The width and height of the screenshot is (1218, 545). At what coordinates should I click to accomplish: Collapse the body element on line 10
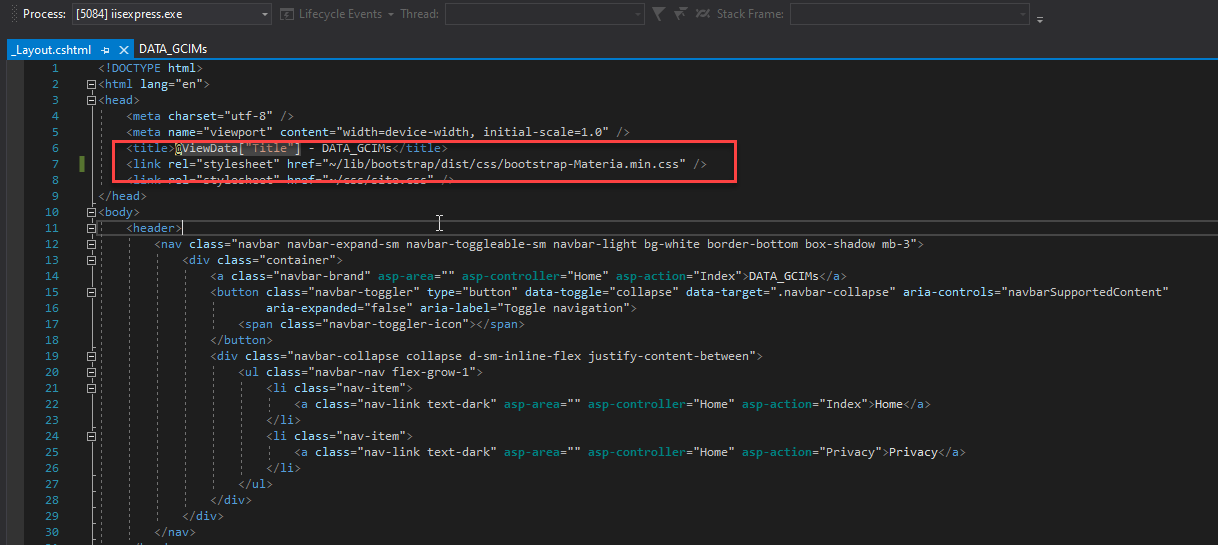point(92,212)
